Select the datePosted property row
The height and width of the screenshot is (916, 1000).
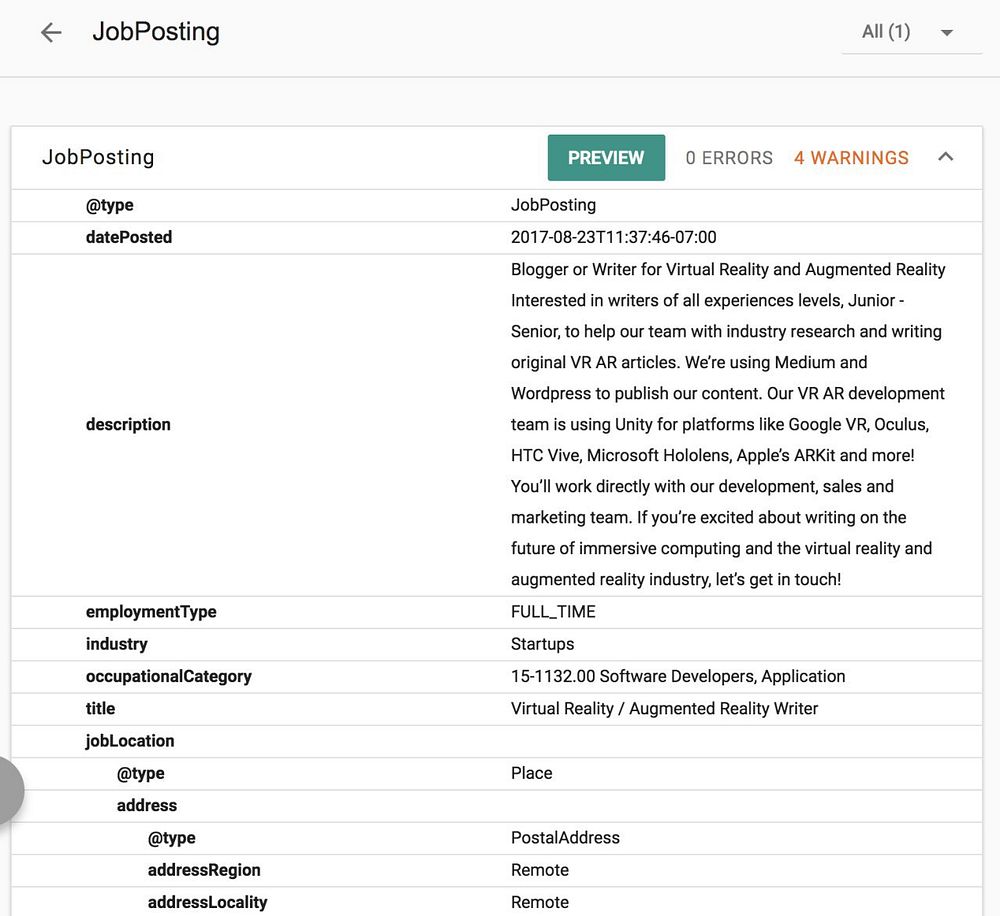(129, 237)
